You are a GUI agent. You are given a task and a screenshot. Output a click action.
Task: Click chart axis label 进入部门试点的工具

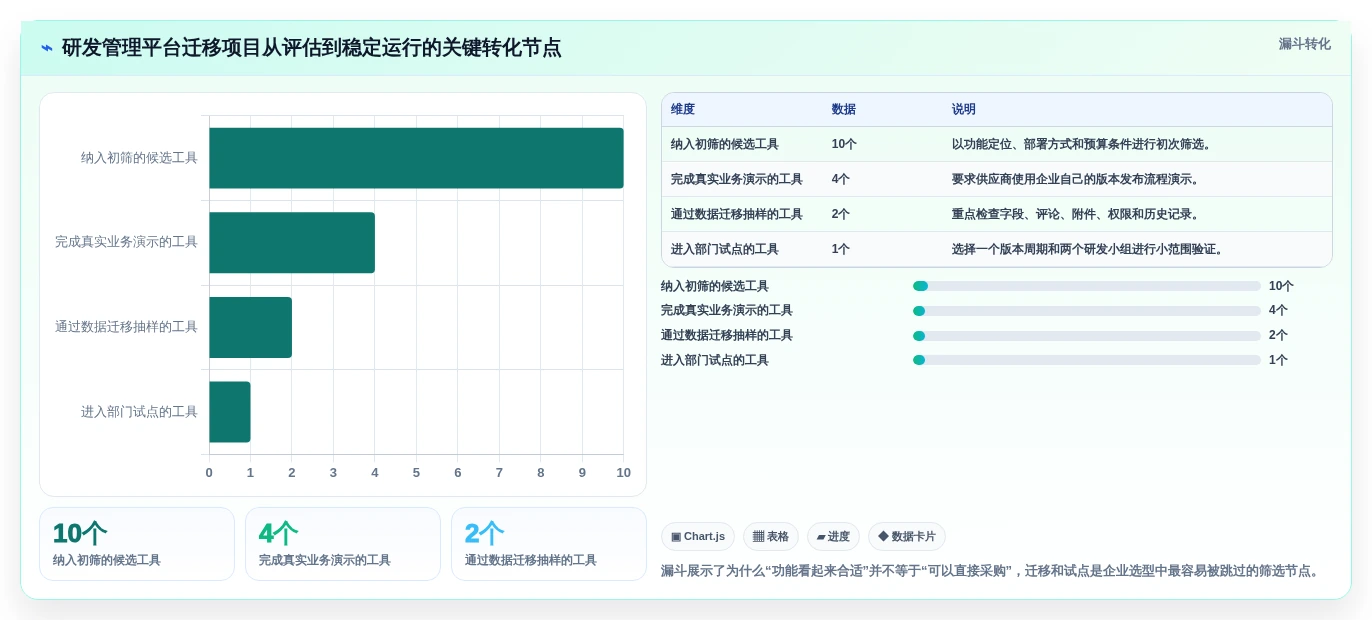pyautogui.click(x=139, y=412)
